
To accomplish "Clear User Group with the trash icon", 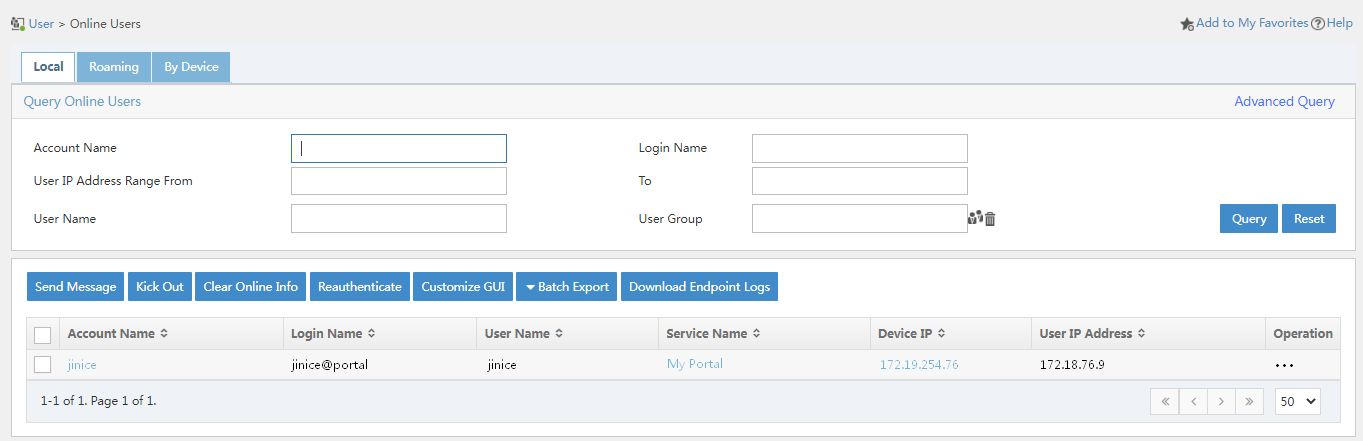I will coord(990,218).
